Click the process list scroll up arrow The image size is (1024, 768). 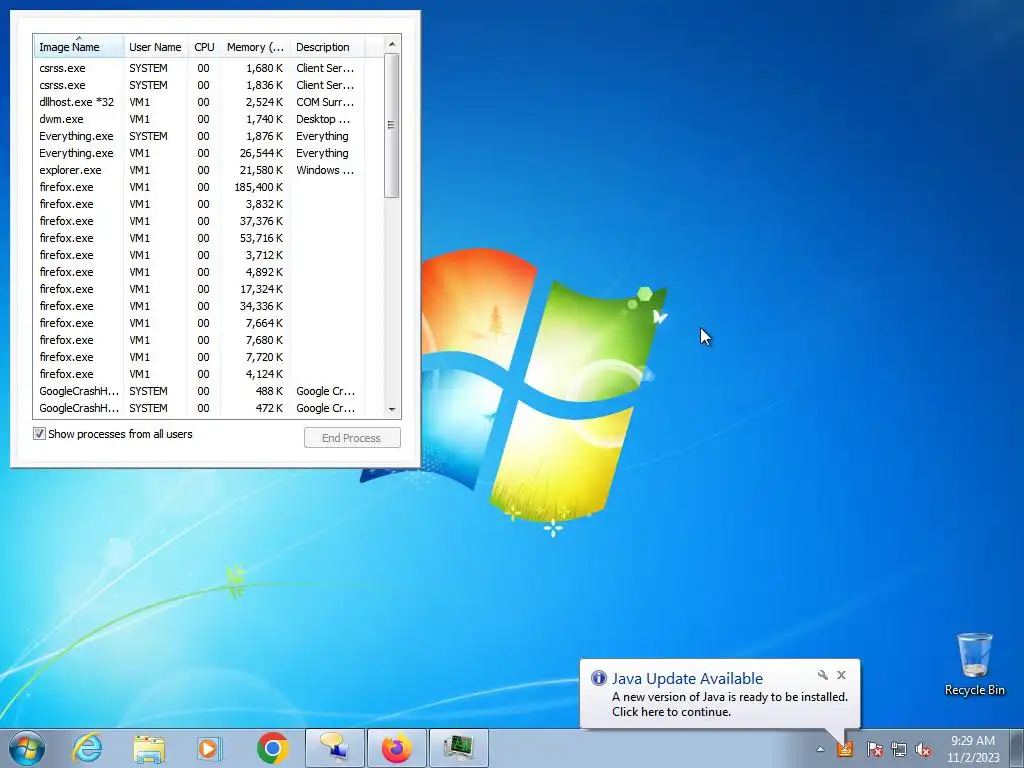pyautogui.click(x=392, y=44)
